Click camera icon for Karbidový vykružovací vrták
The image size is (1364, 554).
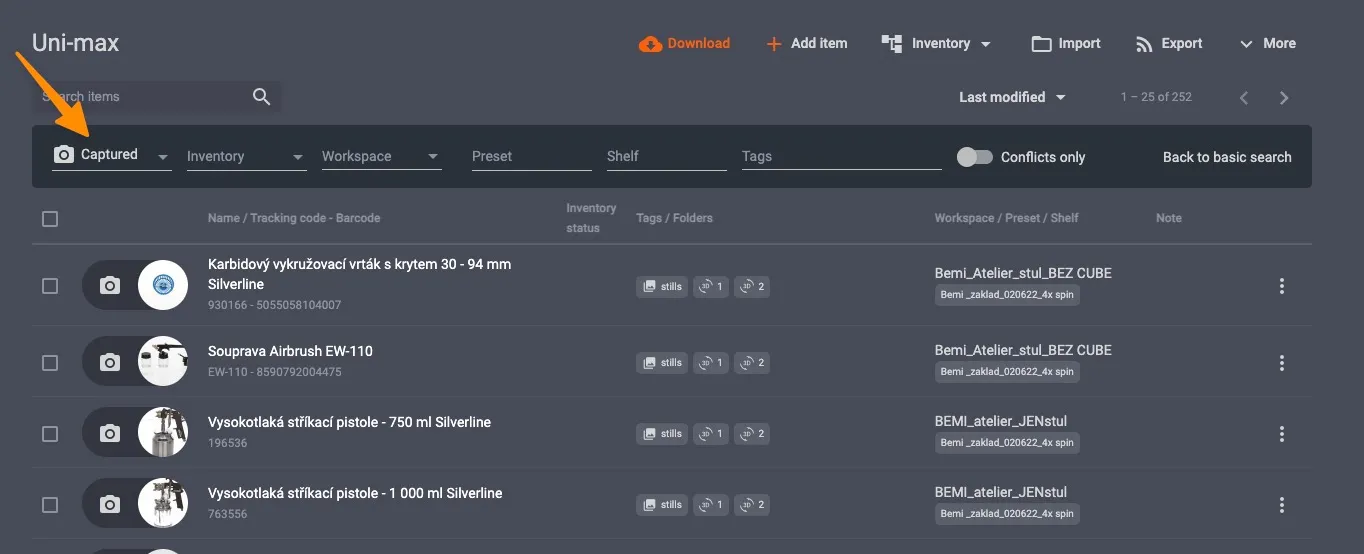(110, 286)
